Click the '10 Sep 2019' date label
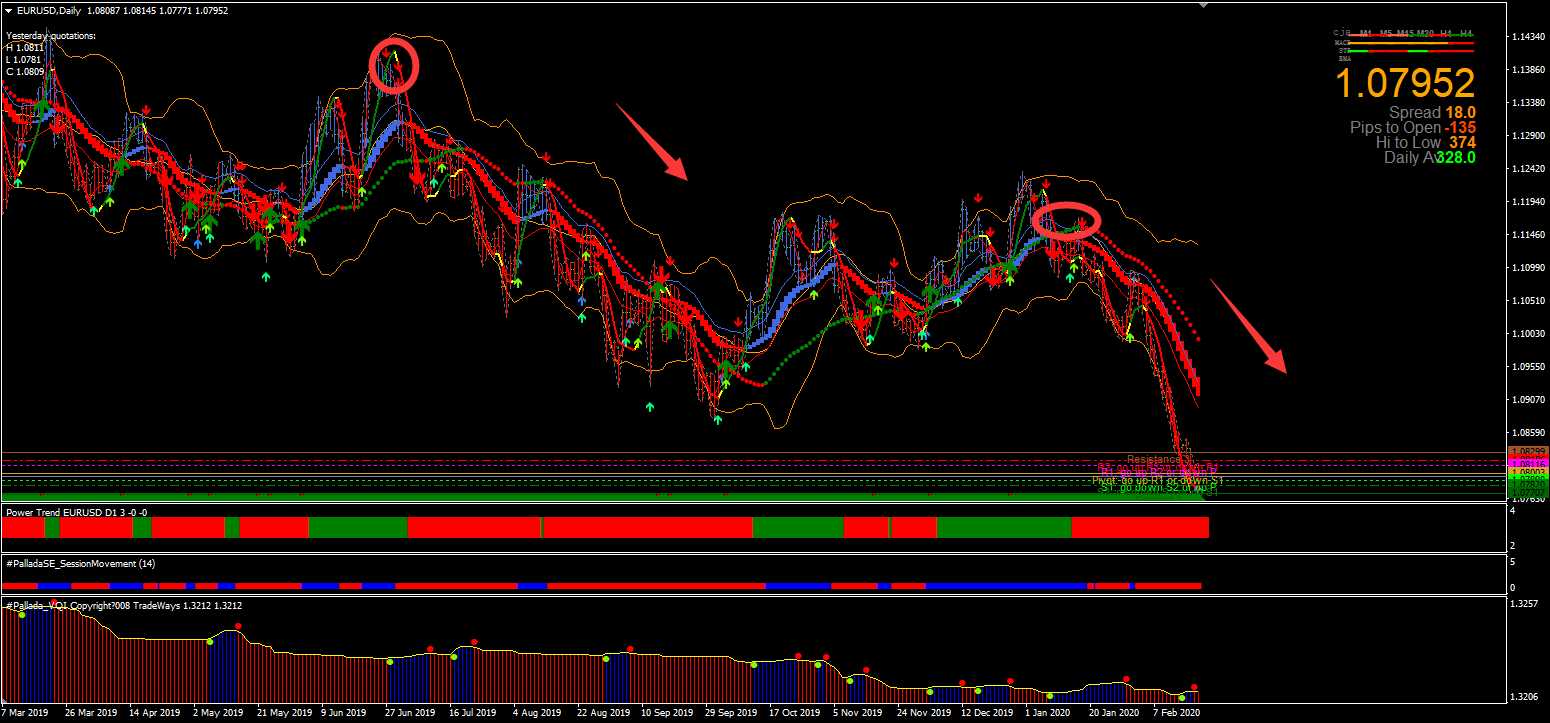The image size is (1550, 723). (x=667, y=713)
